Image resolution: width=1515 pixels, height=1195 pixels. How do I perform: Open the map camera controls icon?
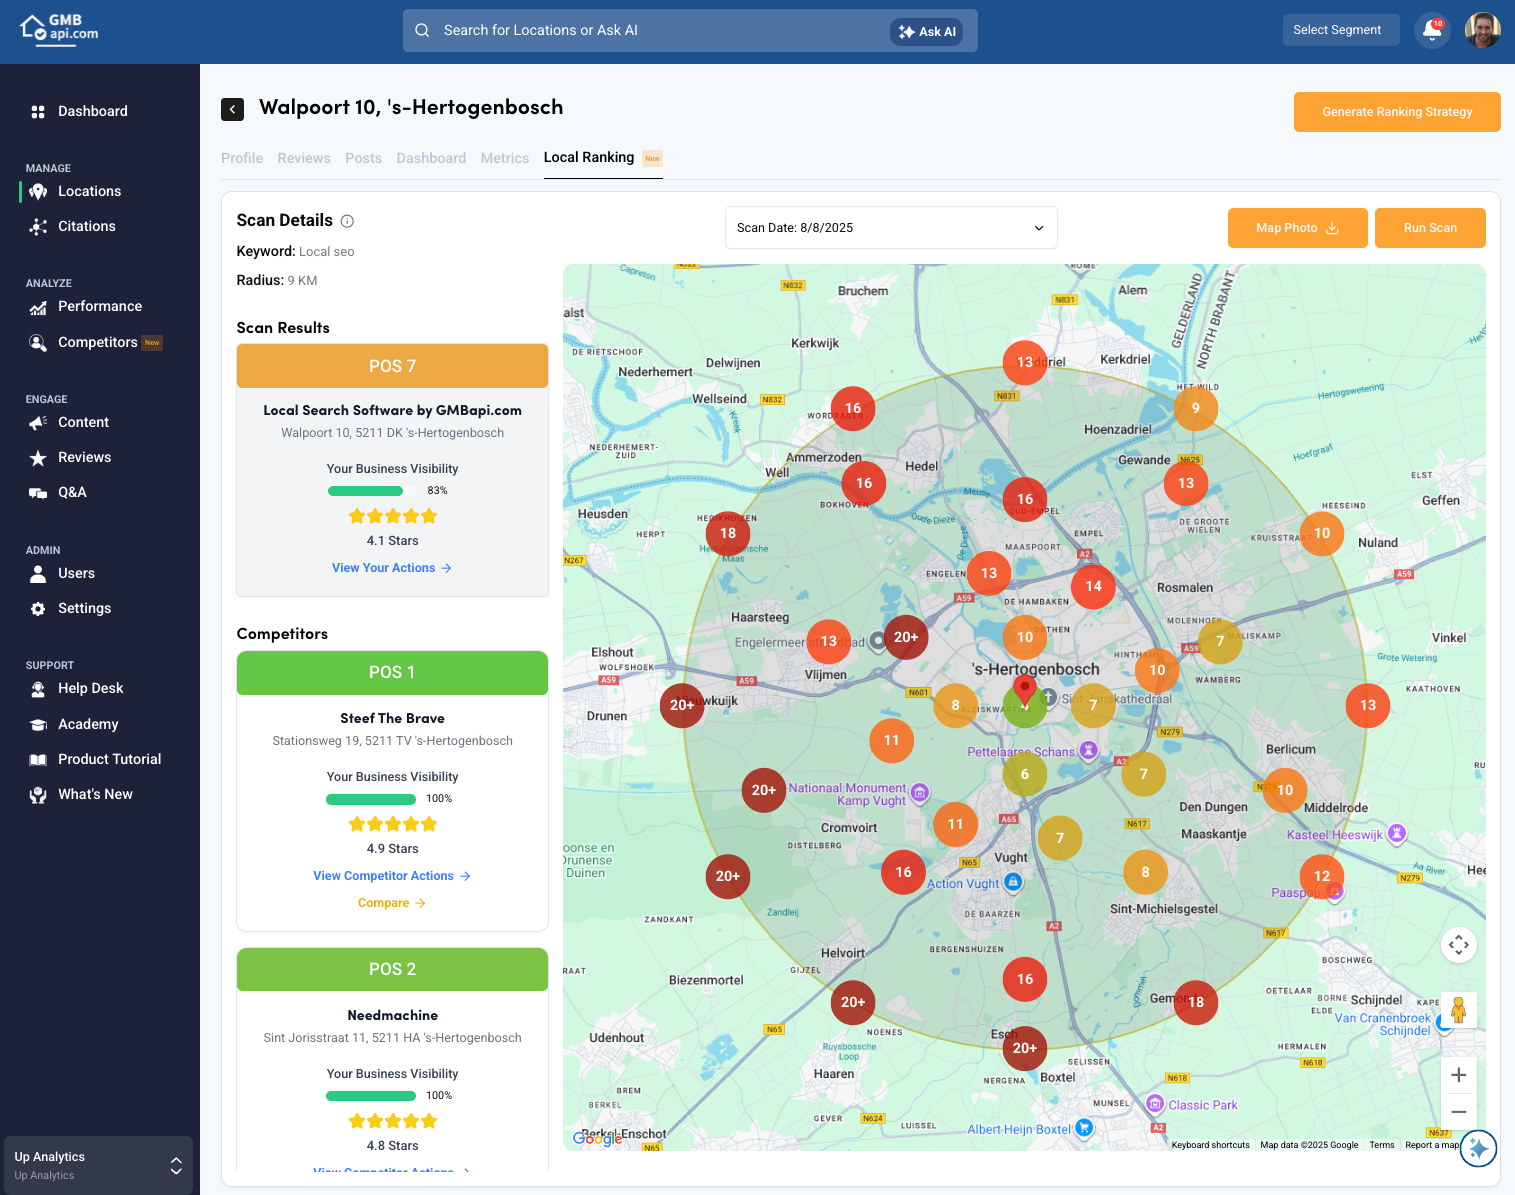click(x=1458, y=945)
